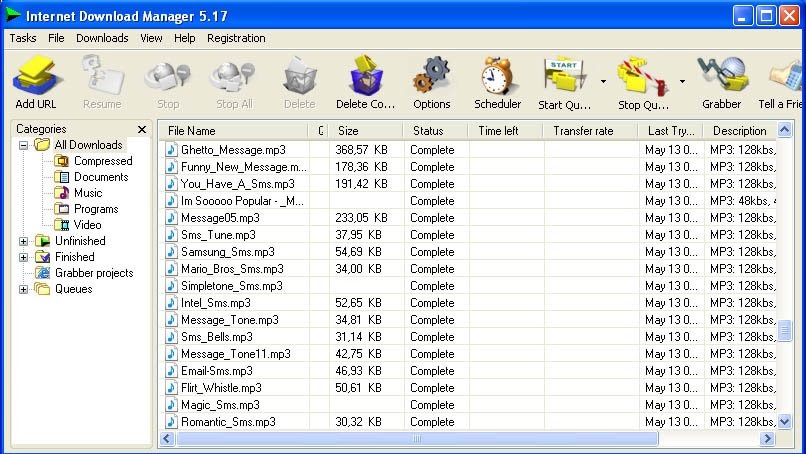Click the Stop All toolbar icon
The width and height of the screenshot is (806, 454).
tap(234, 76)
